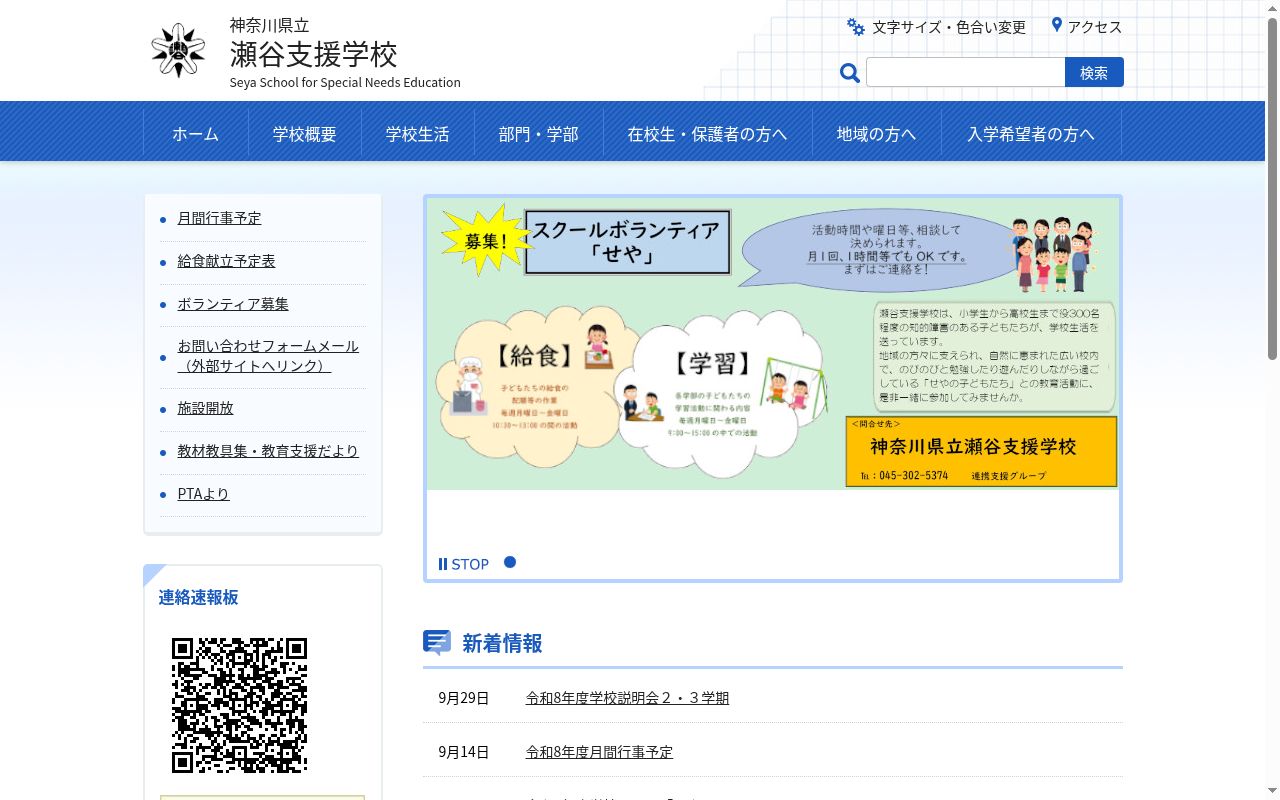This screenshot has height=800, width=1280.
Task: Click the page vertical scrollbar thumb
Action: click(x=1272, y=188)
